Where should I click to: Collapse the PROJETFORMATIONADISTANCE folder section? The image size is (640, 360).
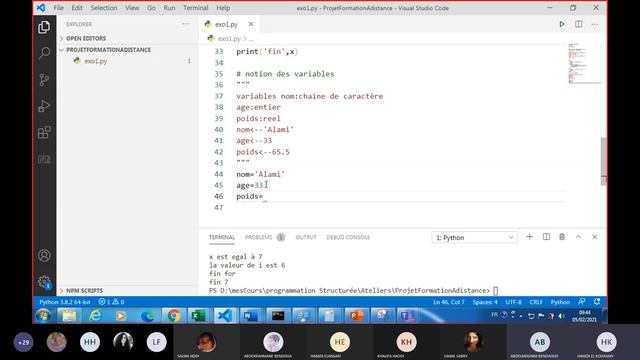click(x=127, y=50)
